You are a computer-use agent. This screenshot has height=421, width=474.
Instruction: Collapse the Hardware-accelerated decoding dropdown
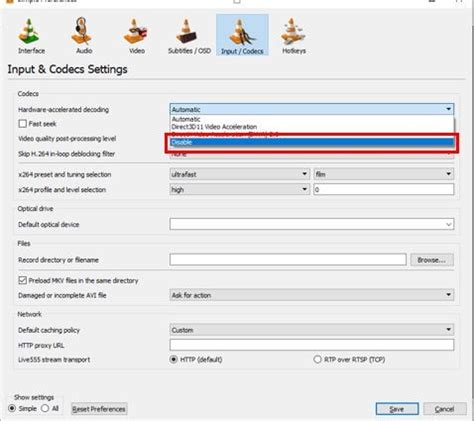coord(312,109)
